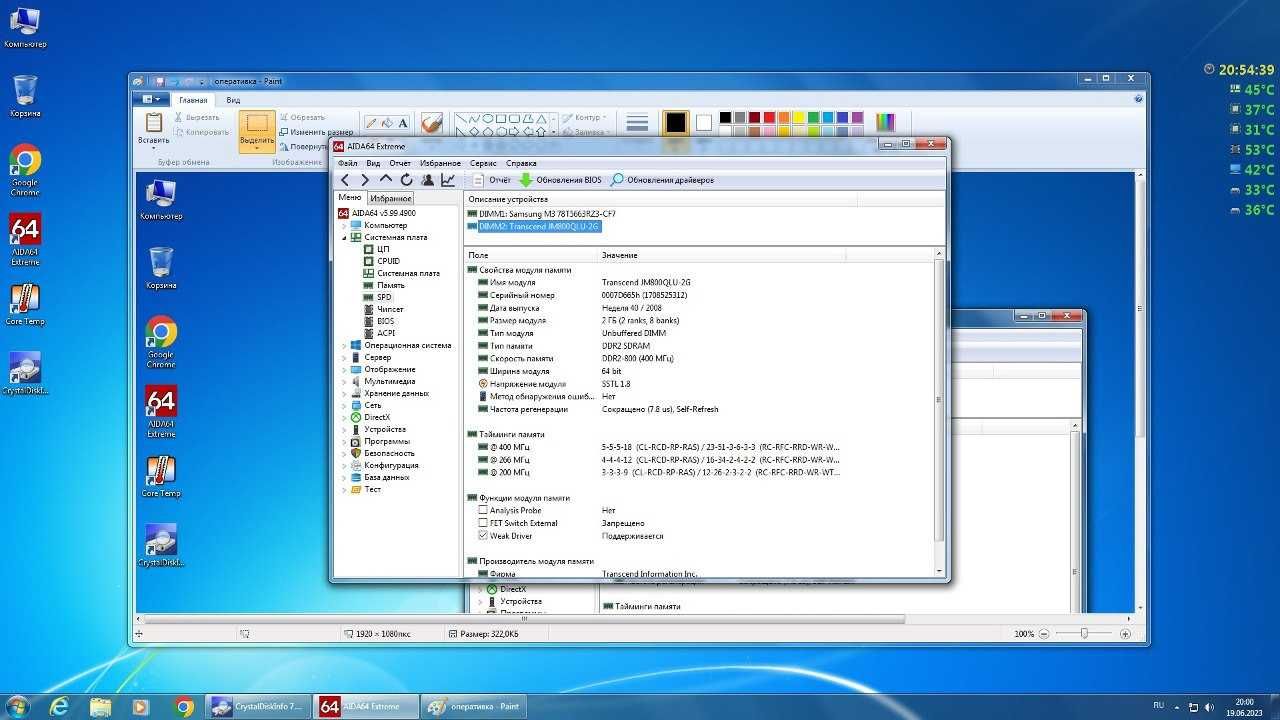Expand DirectX tree node
Screen dimensions: 1280x720
(344, 417)
